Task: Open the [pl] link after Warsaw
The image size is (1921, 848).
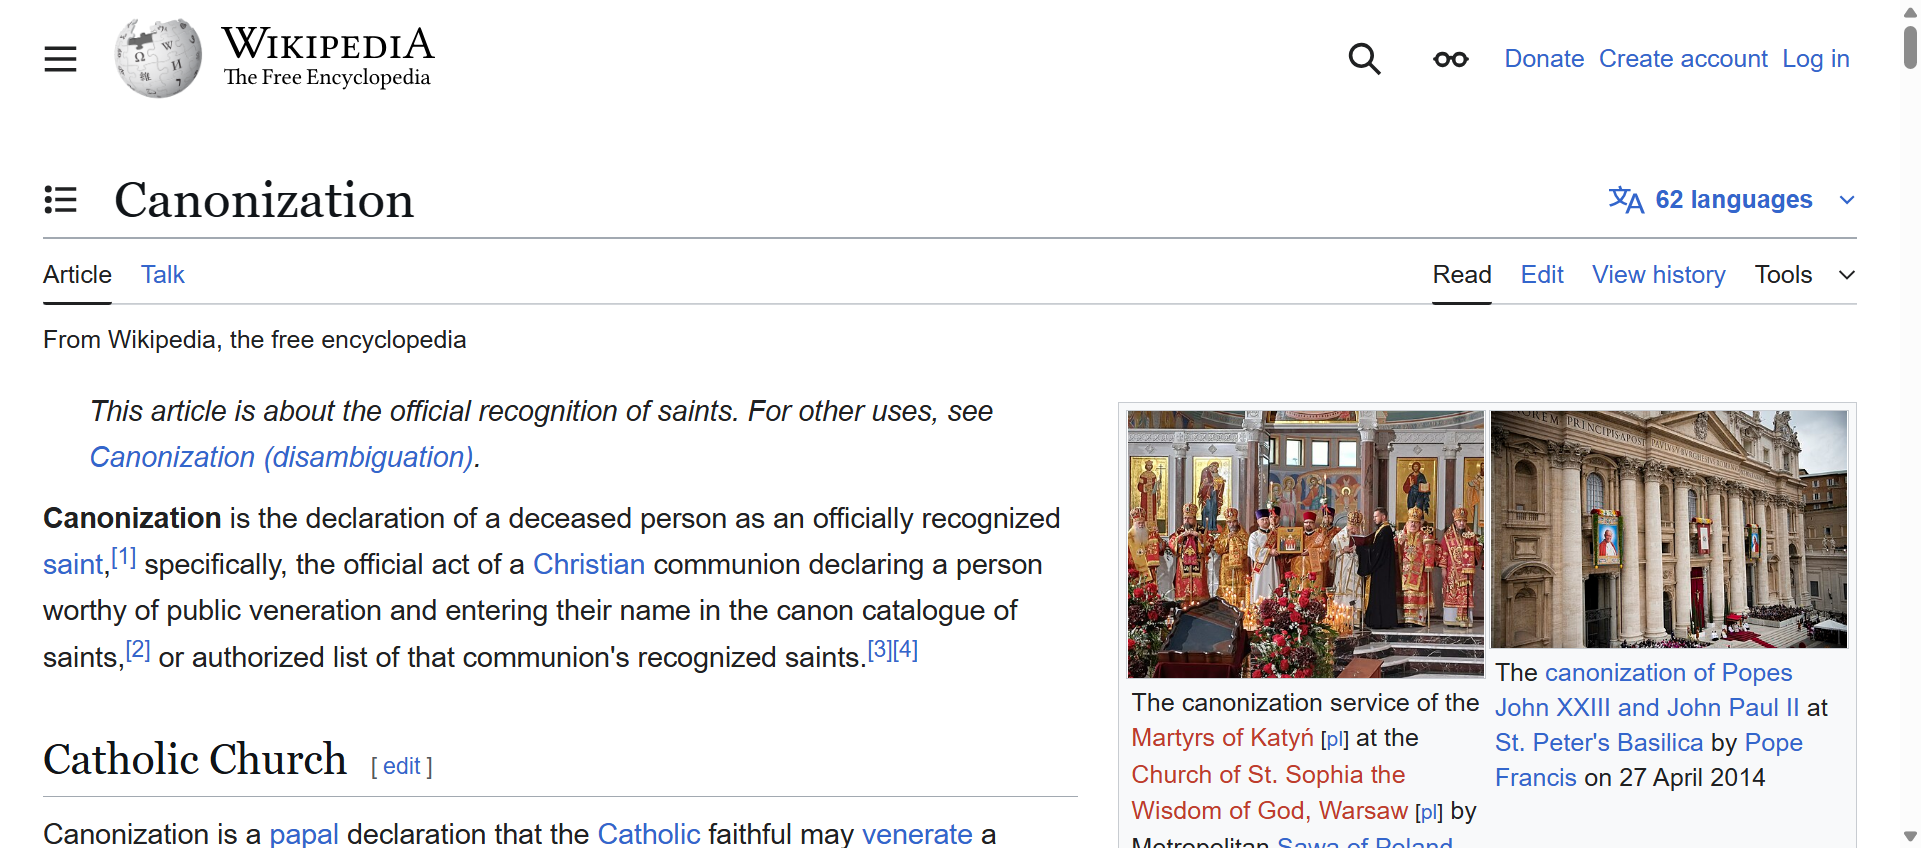Action: point(1429,812)
